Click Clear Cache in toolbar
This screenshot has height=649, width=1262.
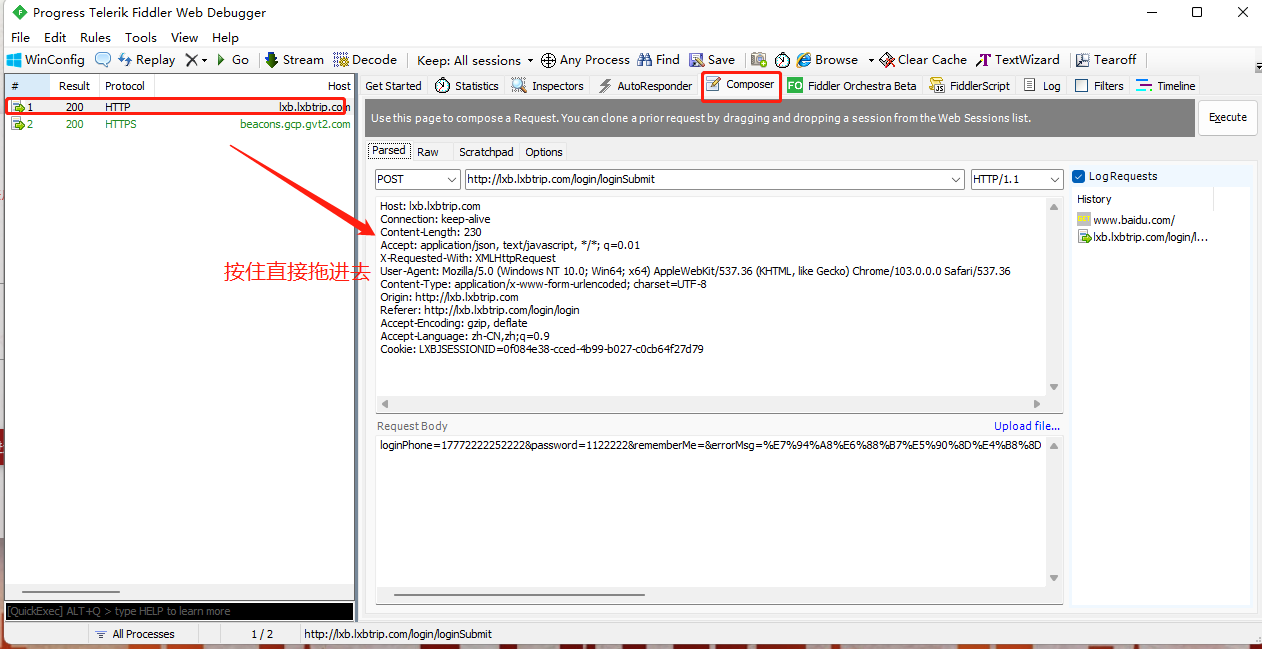923,60
